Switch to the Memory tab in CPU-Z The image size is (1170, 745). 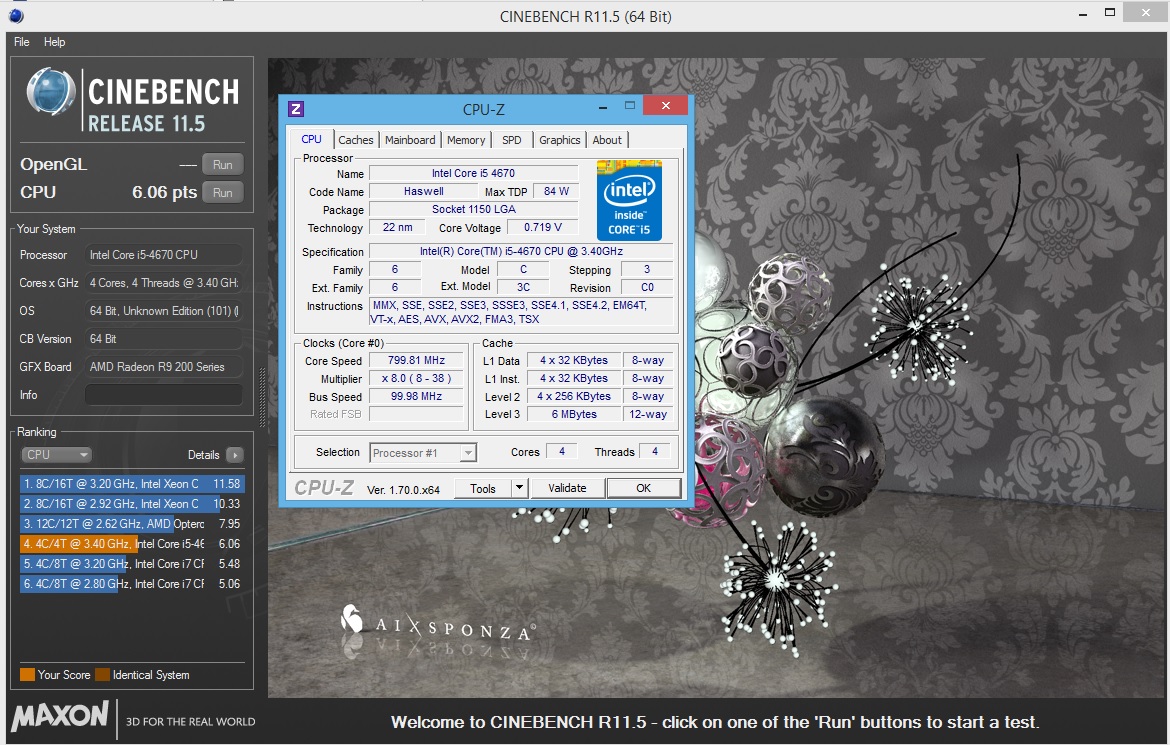tap(466, 140)
